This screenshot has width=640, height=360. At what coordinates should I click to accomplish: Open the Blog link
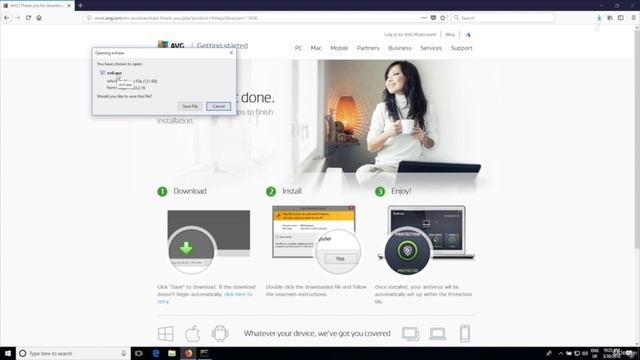[x=450, y=35]
